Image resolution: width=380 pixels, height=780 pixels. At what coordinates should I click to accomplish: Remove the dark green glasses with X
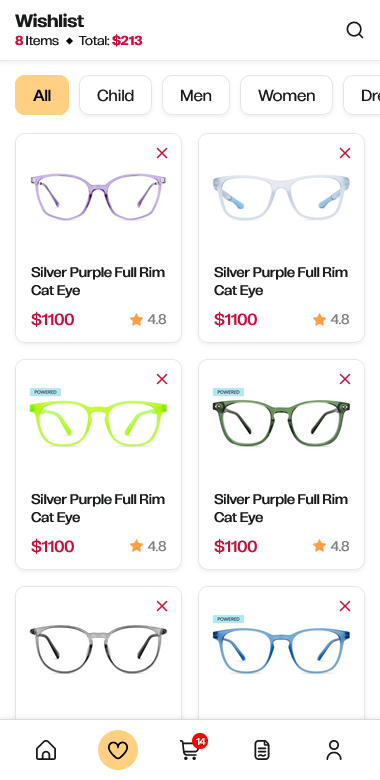(x=345, y=379)
